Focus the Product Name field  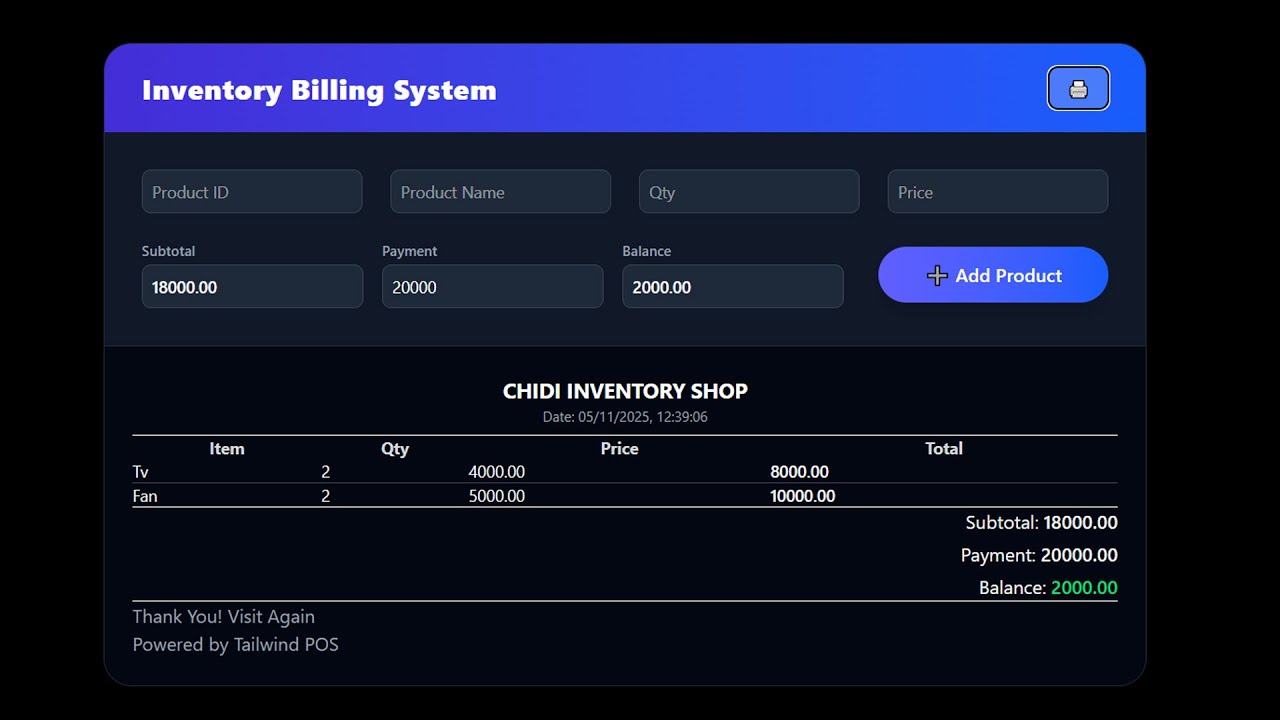tap(500, 192)
